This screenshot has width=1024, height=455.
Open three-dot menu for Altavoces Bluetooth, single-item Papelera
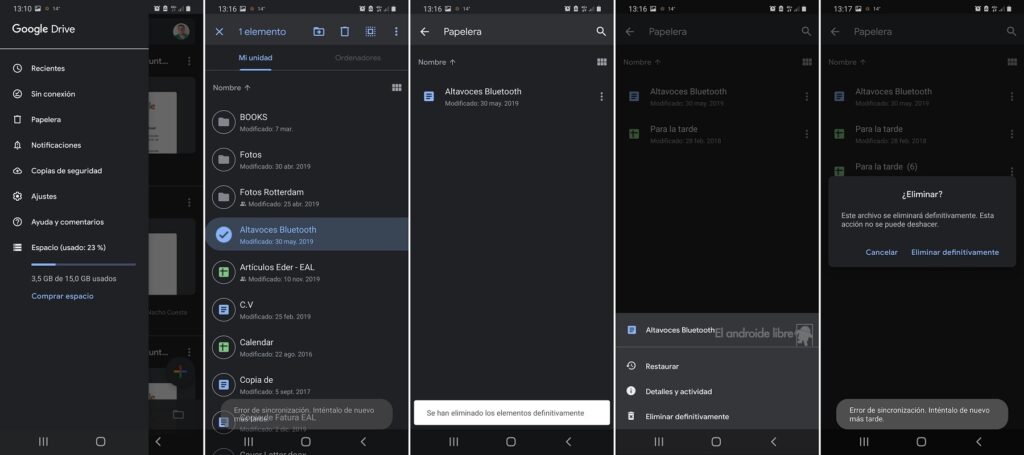pos(601,97)
